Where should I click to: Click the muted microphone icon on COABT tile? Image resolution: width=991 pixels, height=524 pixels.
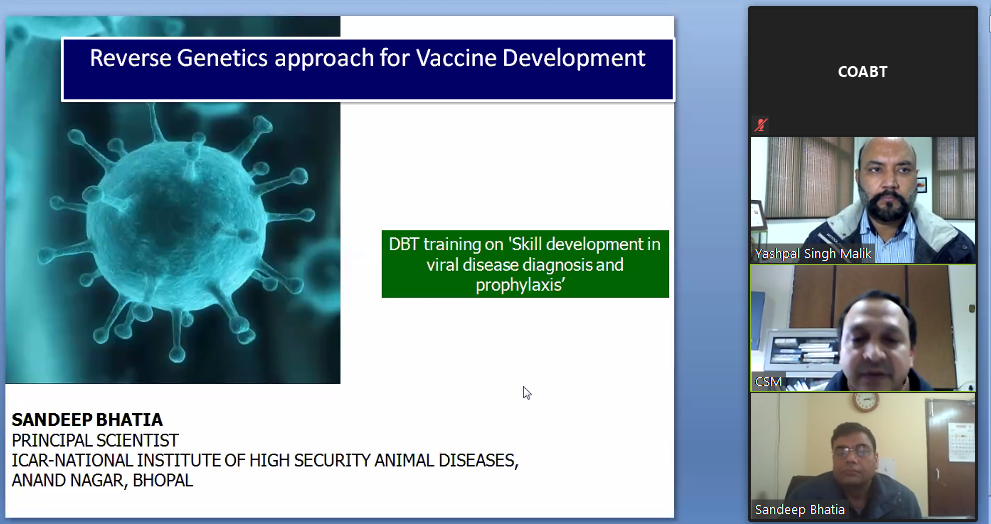[x=760, y=125]
